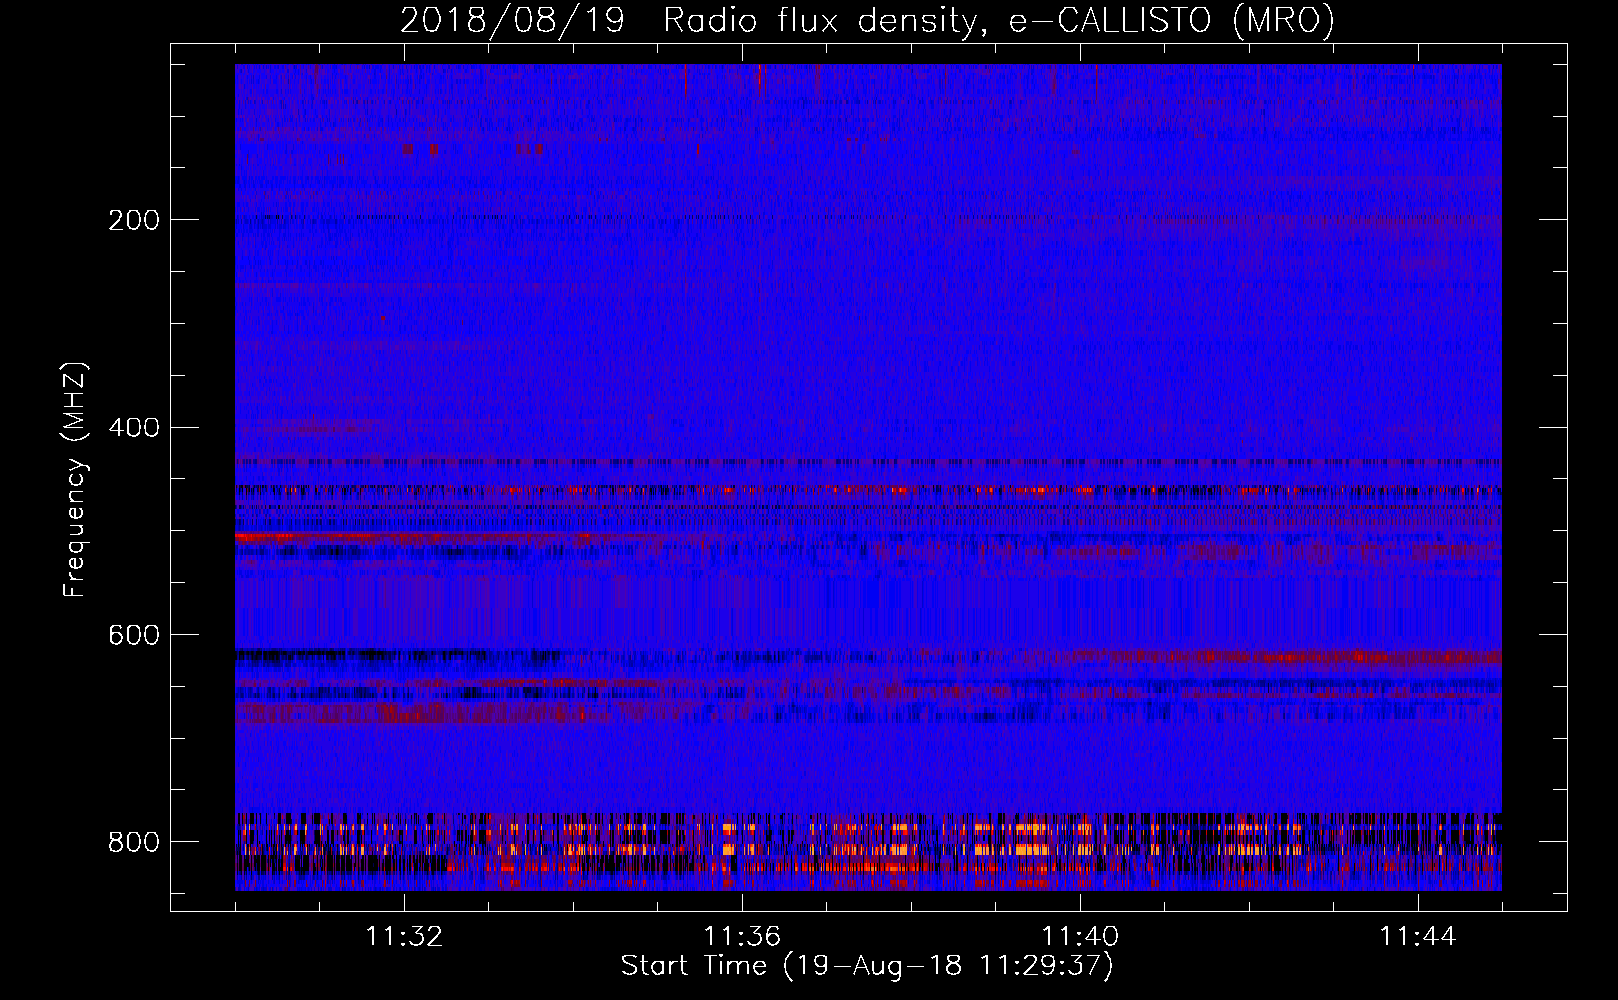
Task: Click the 'Start Time (19-Aug-18 11:29:37)' axis label
Action: (x=867, y=966)
